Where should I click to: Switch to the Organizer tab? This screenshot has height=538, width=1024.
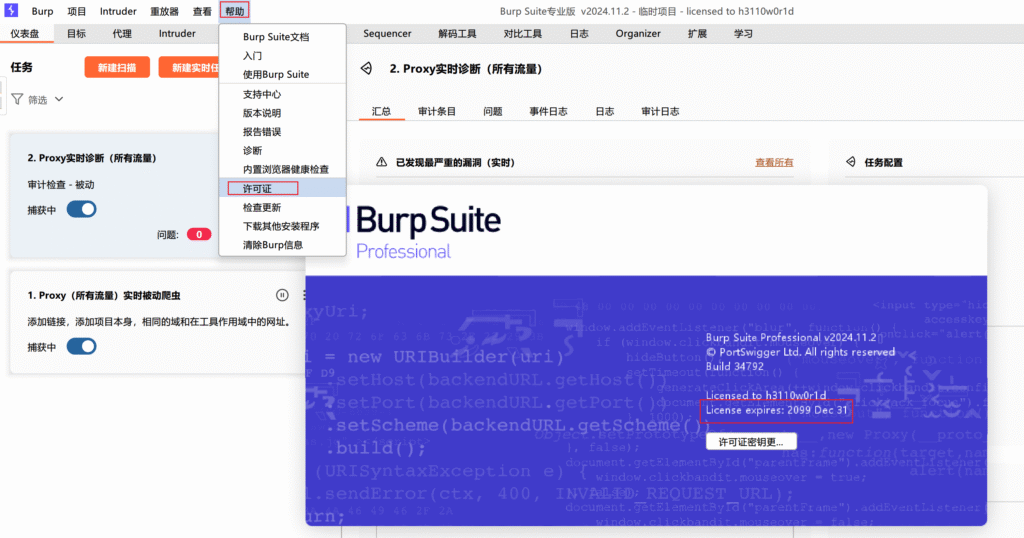[x=638, y=33]
